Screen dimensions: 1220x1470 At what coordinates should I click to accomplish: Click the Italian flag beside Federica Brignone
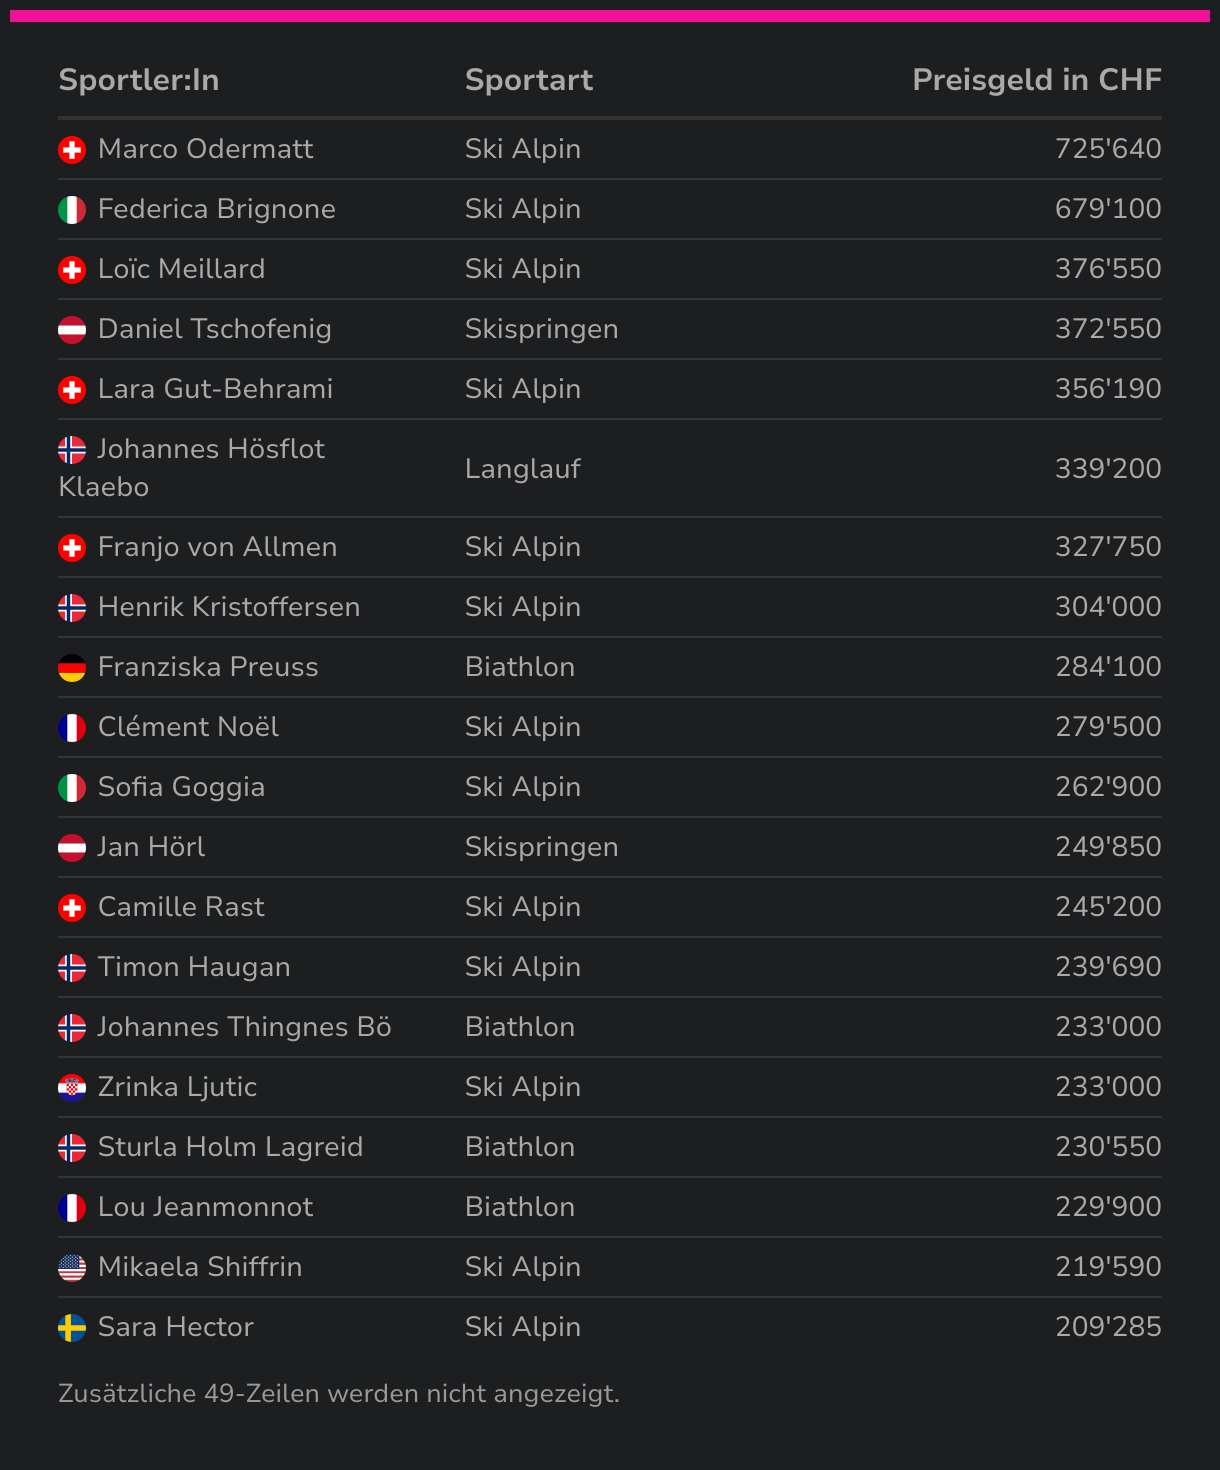pos(72,210)
